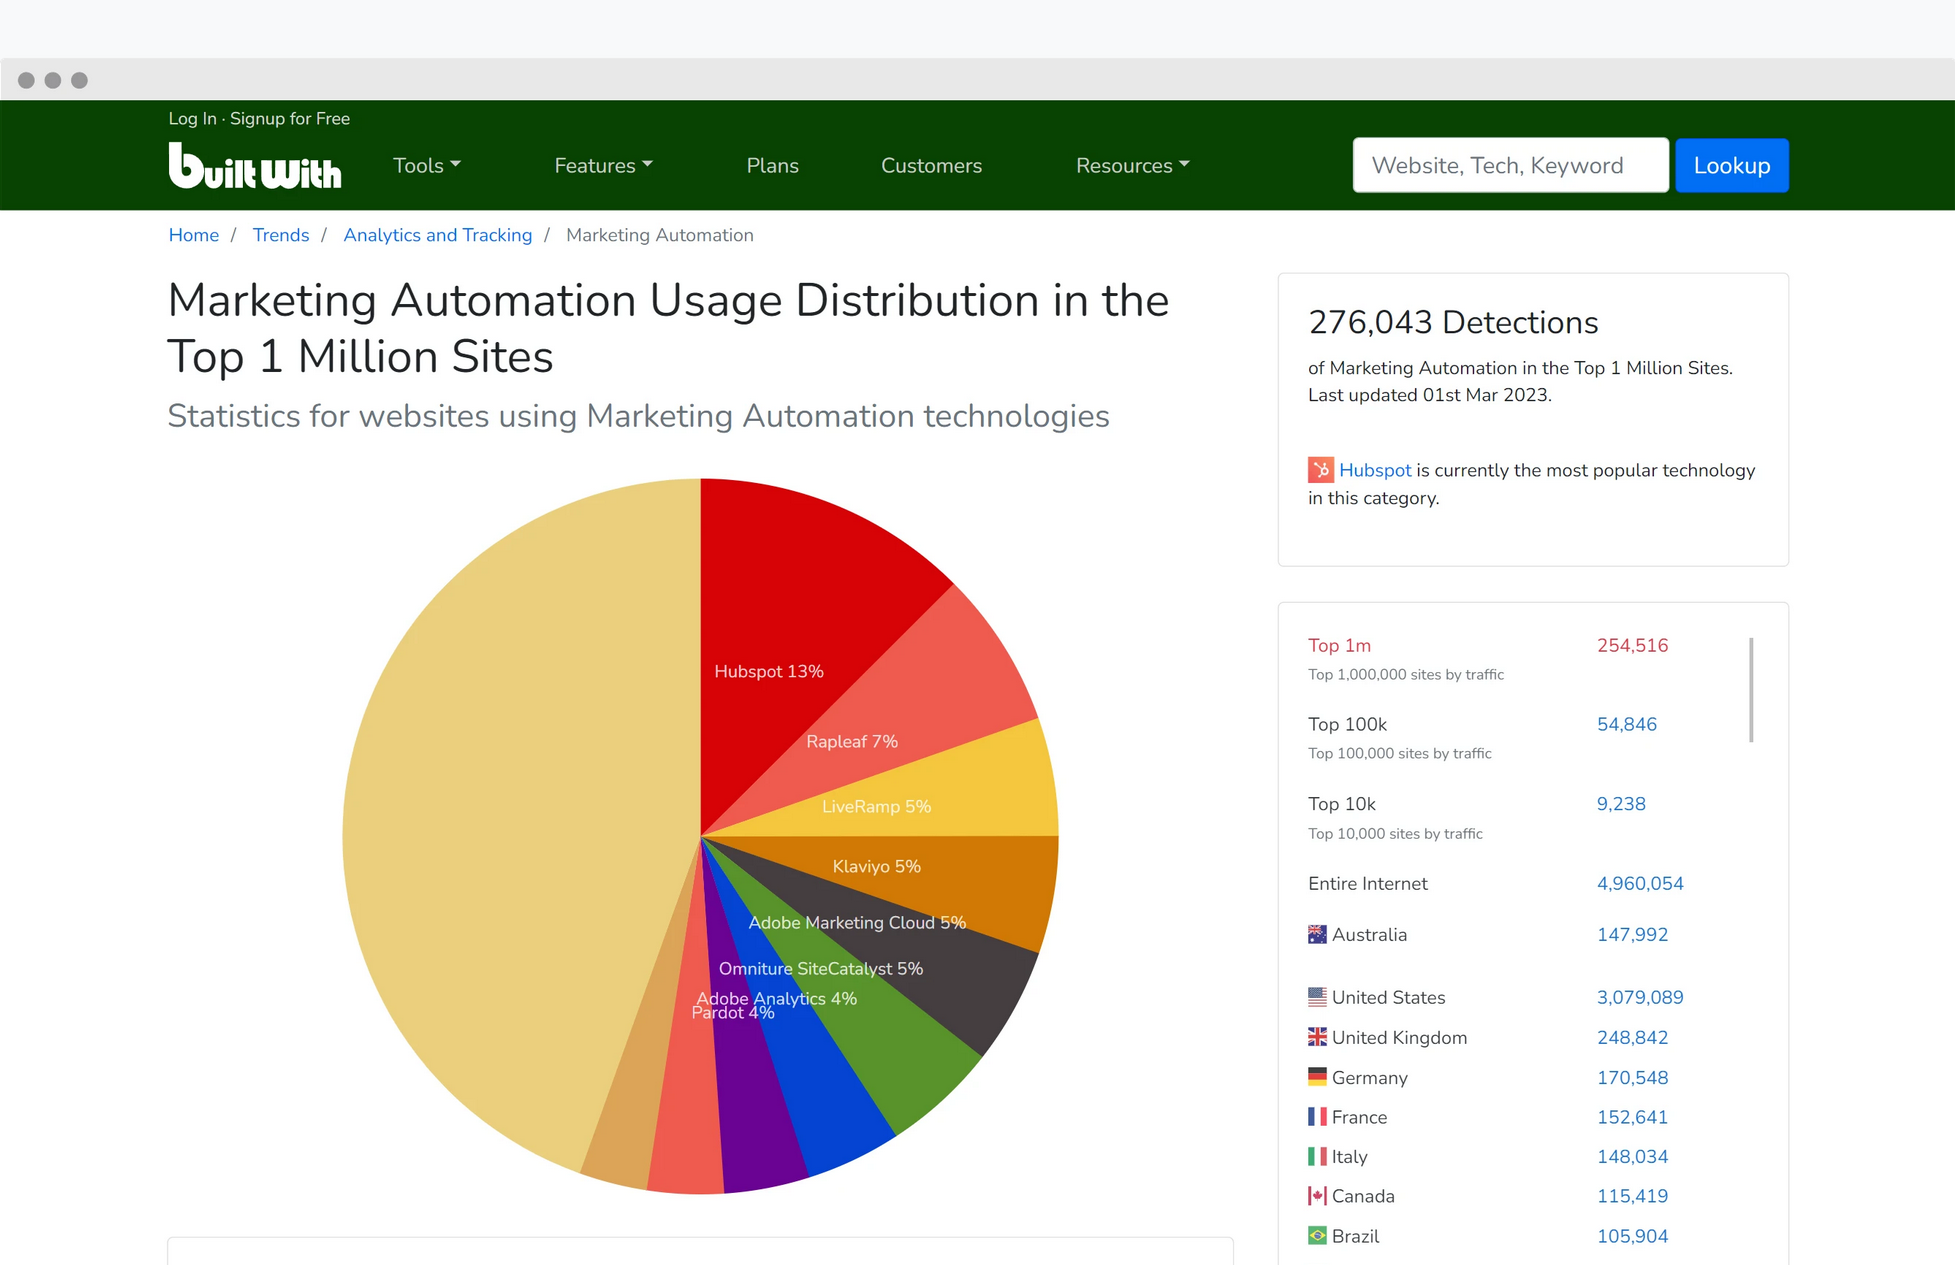The width and height of the screenshot is (1955, 1265).
Task: Select the Germany flag icon
Action: pyautogui.click(x=1316, y=1077)
